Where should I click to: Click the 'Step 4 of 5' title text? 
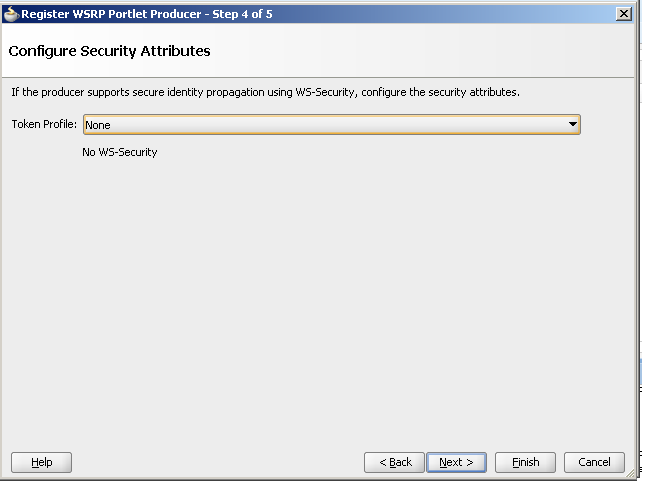pos(242,14)
